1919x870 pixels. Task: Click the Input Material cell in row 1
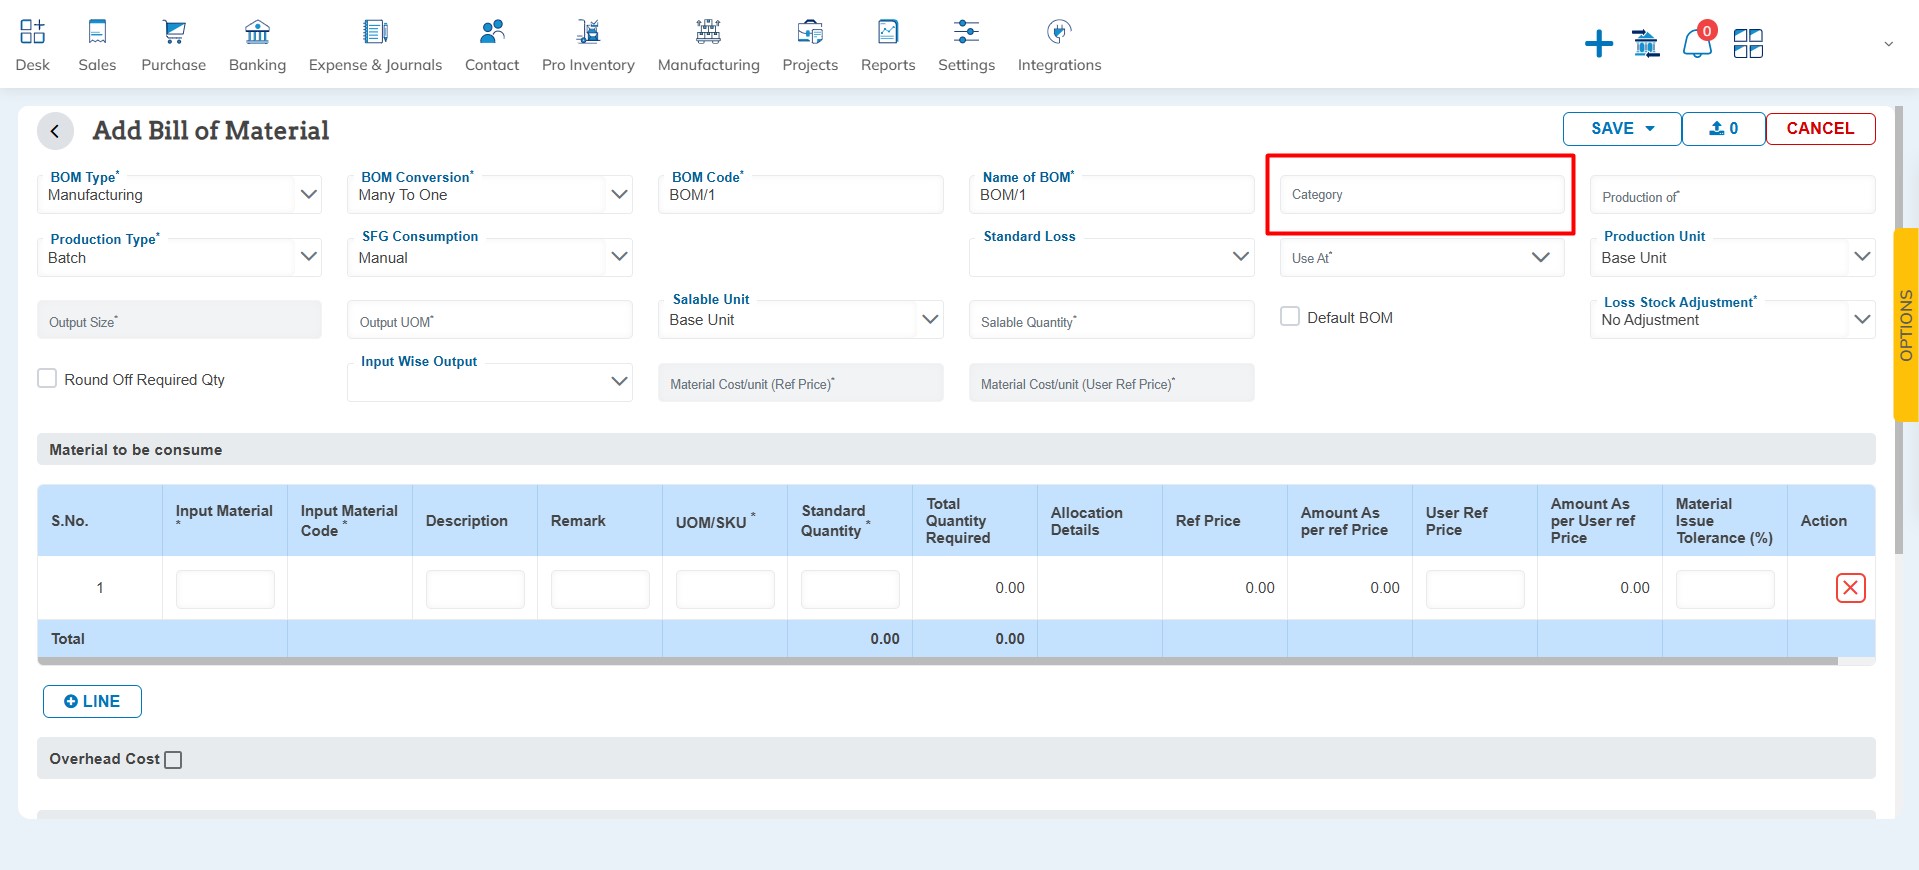click(225, 589)
